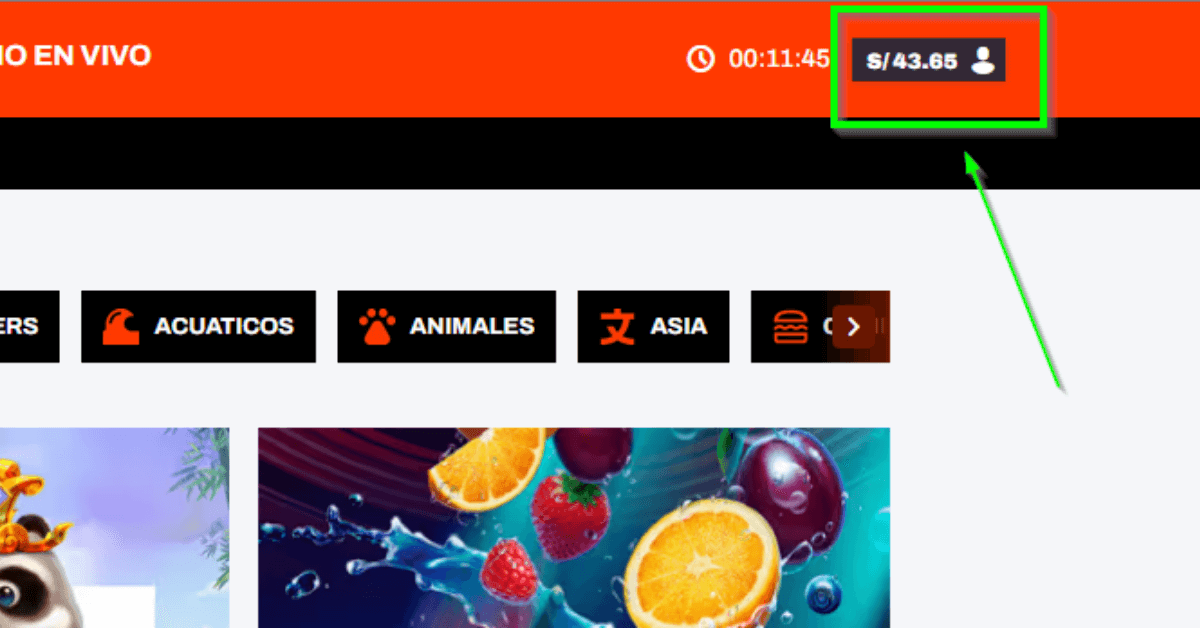The width and height of the screenshot is (1200, 628).
Task: Click the clock icon near session timer
Action: tap(701, 59)
